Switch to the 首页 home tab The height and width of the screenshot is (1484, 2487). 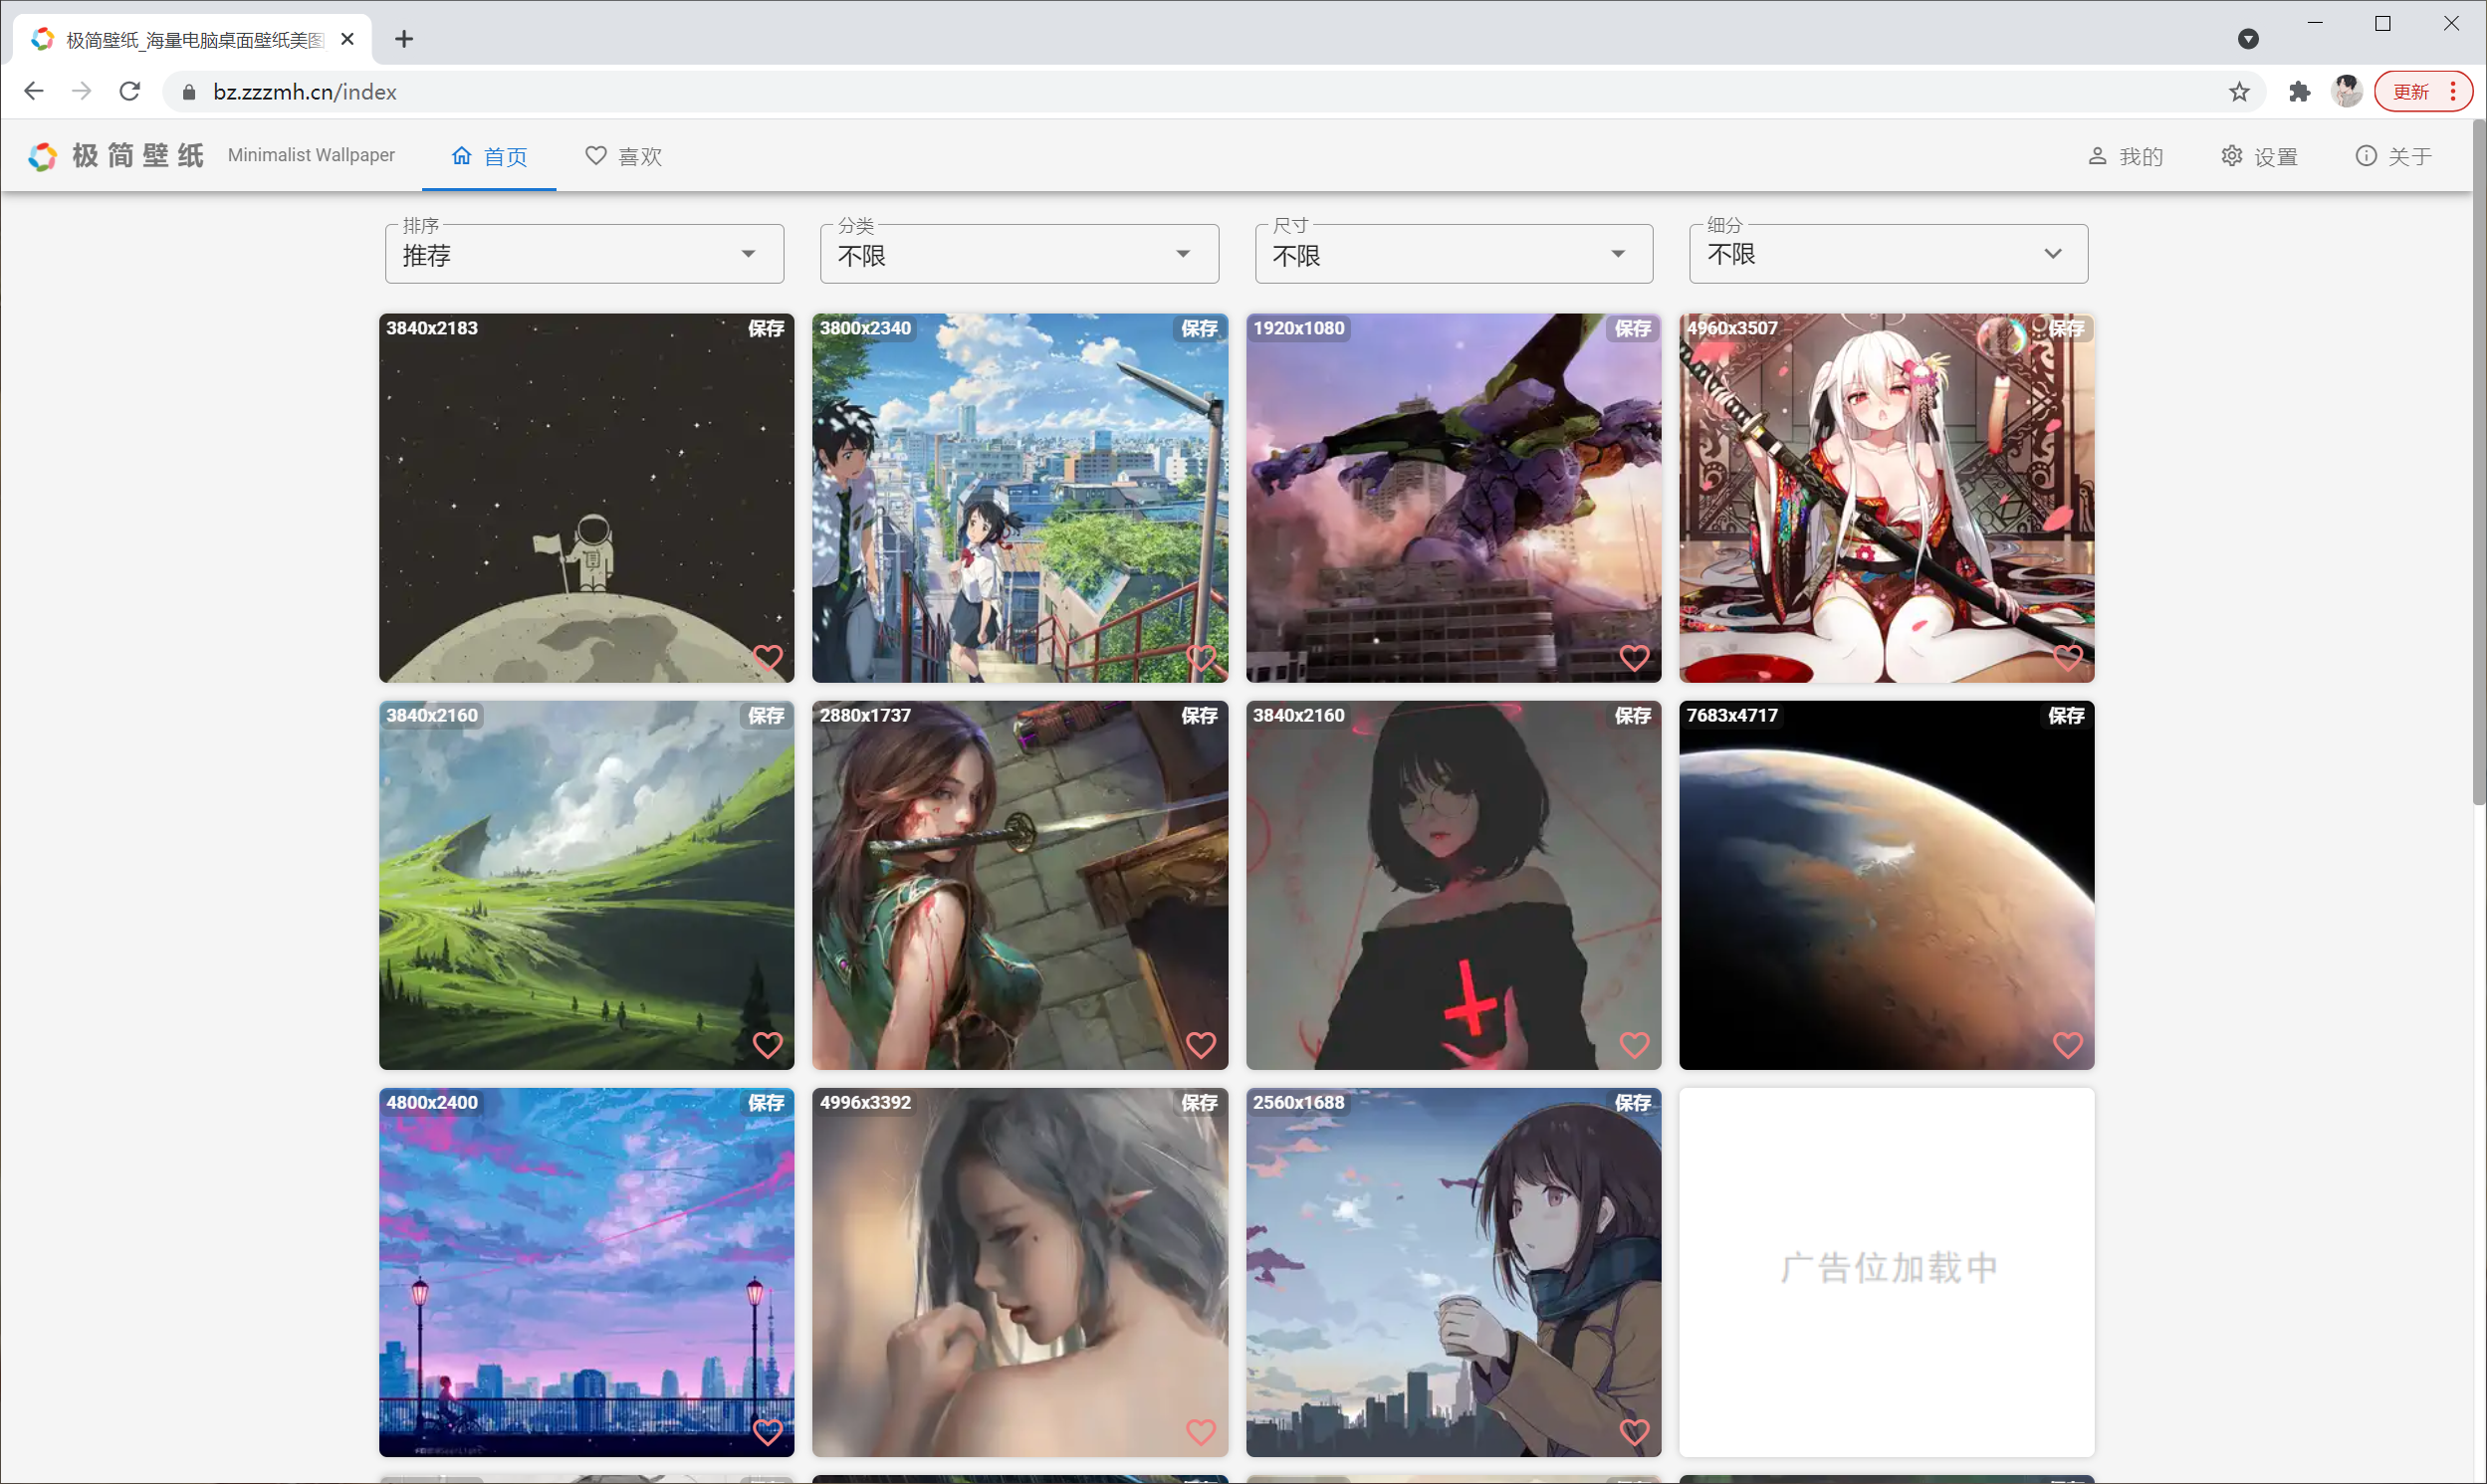[489, 156]
